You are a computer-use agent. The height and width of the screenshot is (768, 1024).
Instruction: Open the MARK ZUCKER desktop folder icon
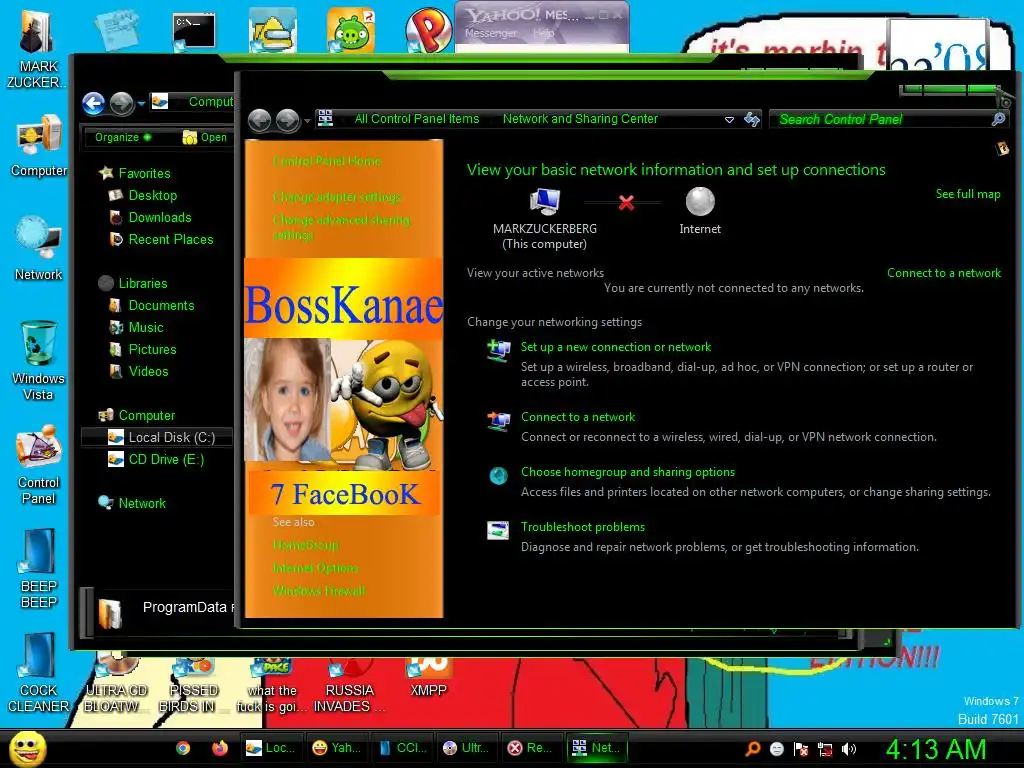point(36,47)
